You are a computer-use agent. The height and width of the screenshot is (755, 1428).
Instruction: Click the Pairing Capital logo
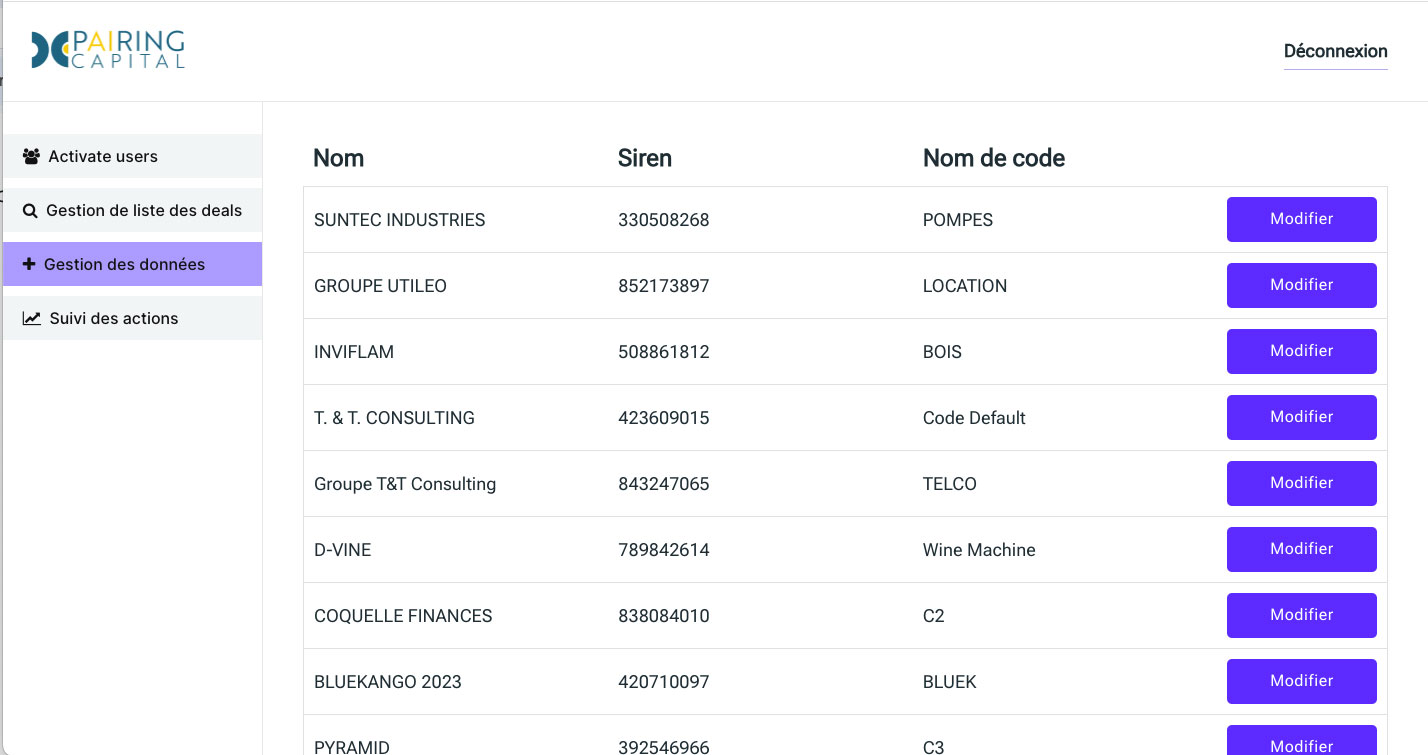[x=108, y=49]
